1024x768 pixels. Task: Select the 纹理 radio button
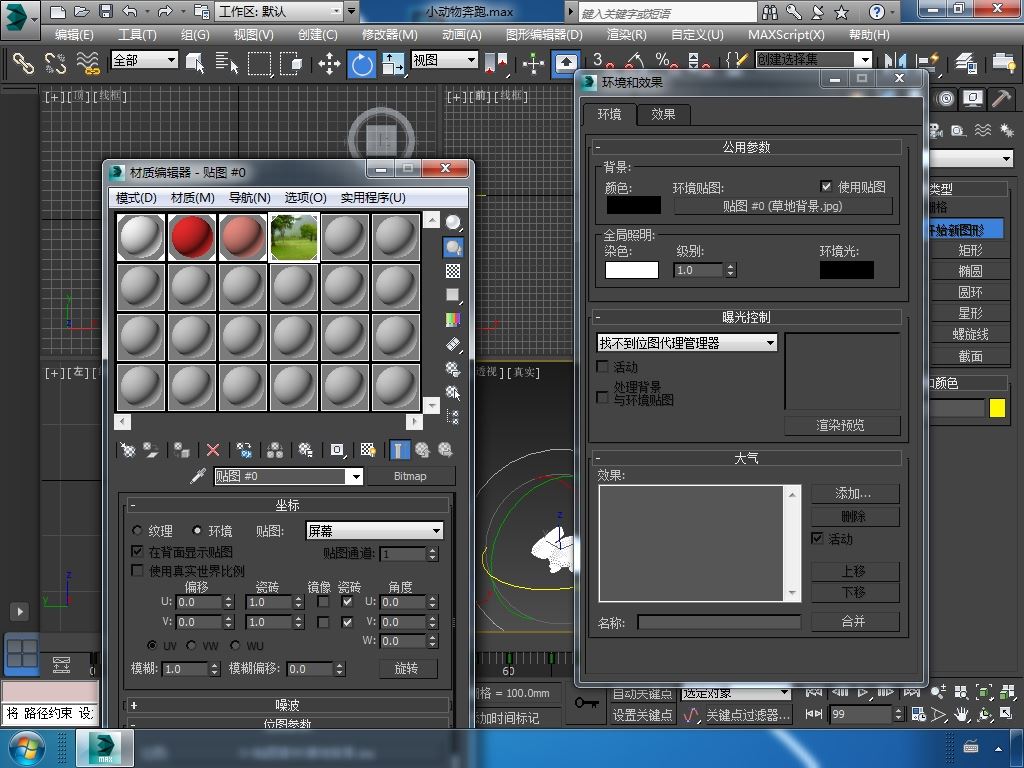click(137, 531)
